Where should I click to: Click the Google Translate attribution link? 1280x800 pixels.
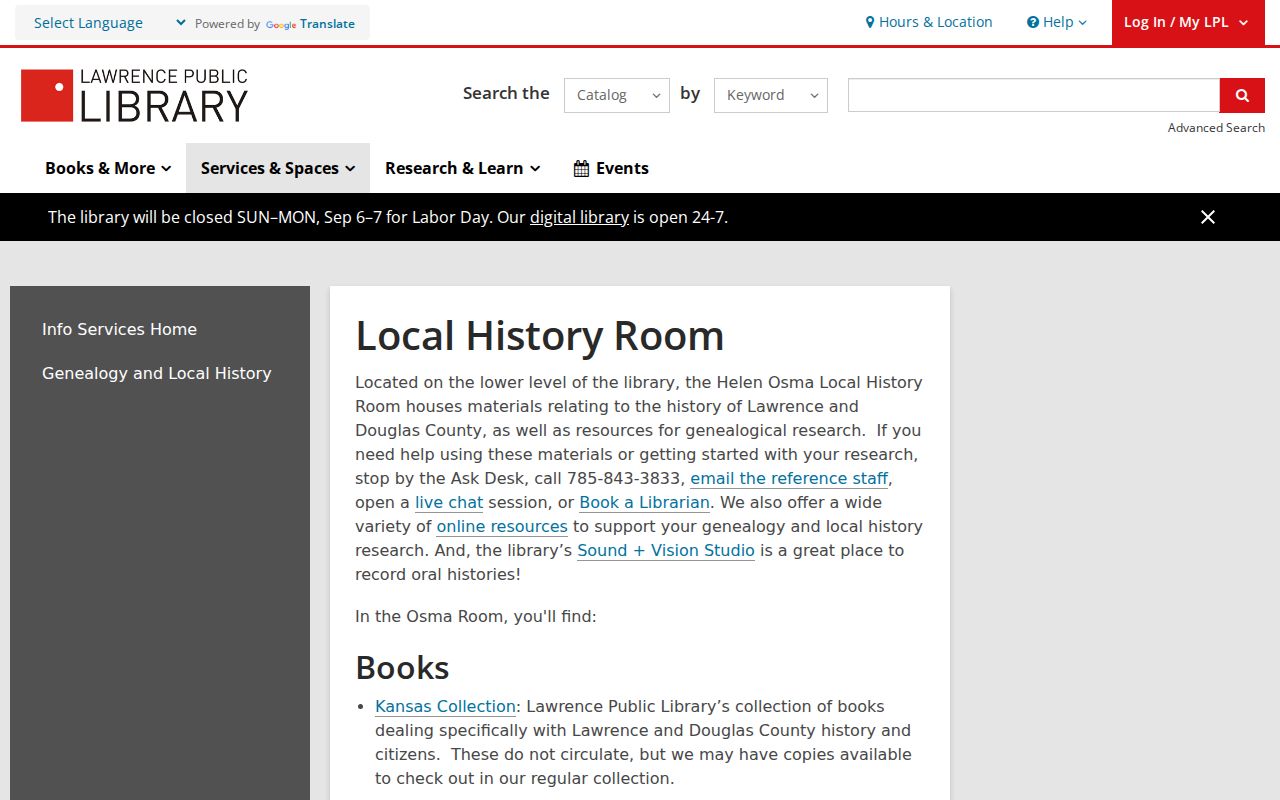309,24
